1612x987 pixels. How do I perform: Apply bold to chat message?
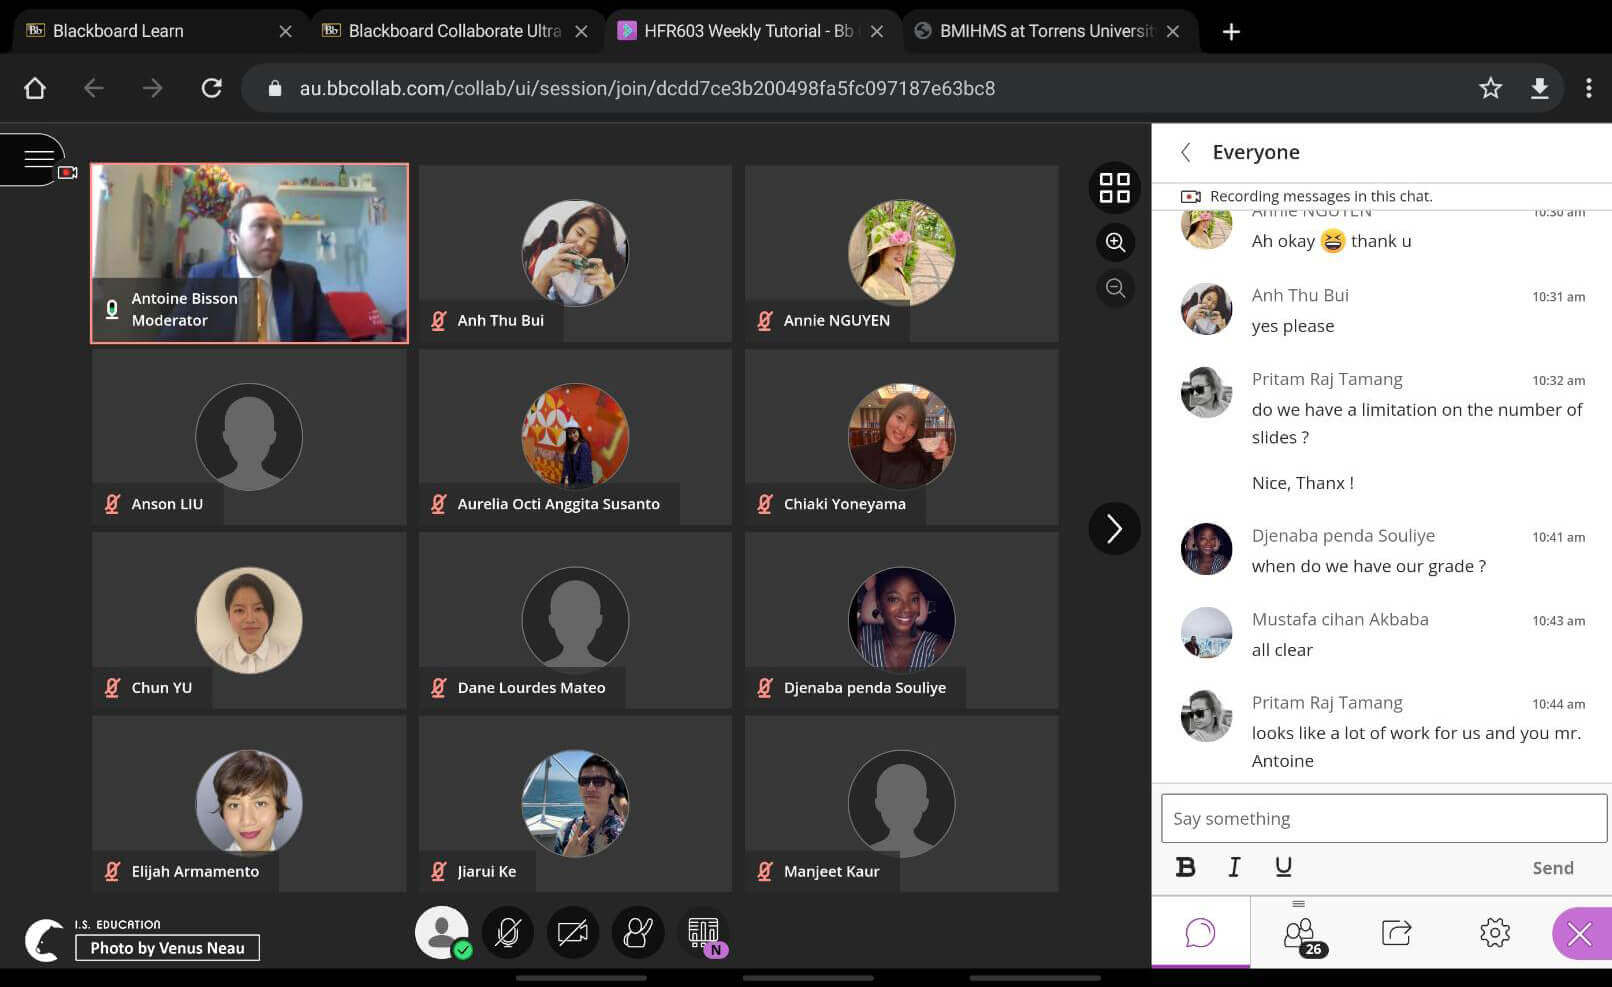(1185, 867)
